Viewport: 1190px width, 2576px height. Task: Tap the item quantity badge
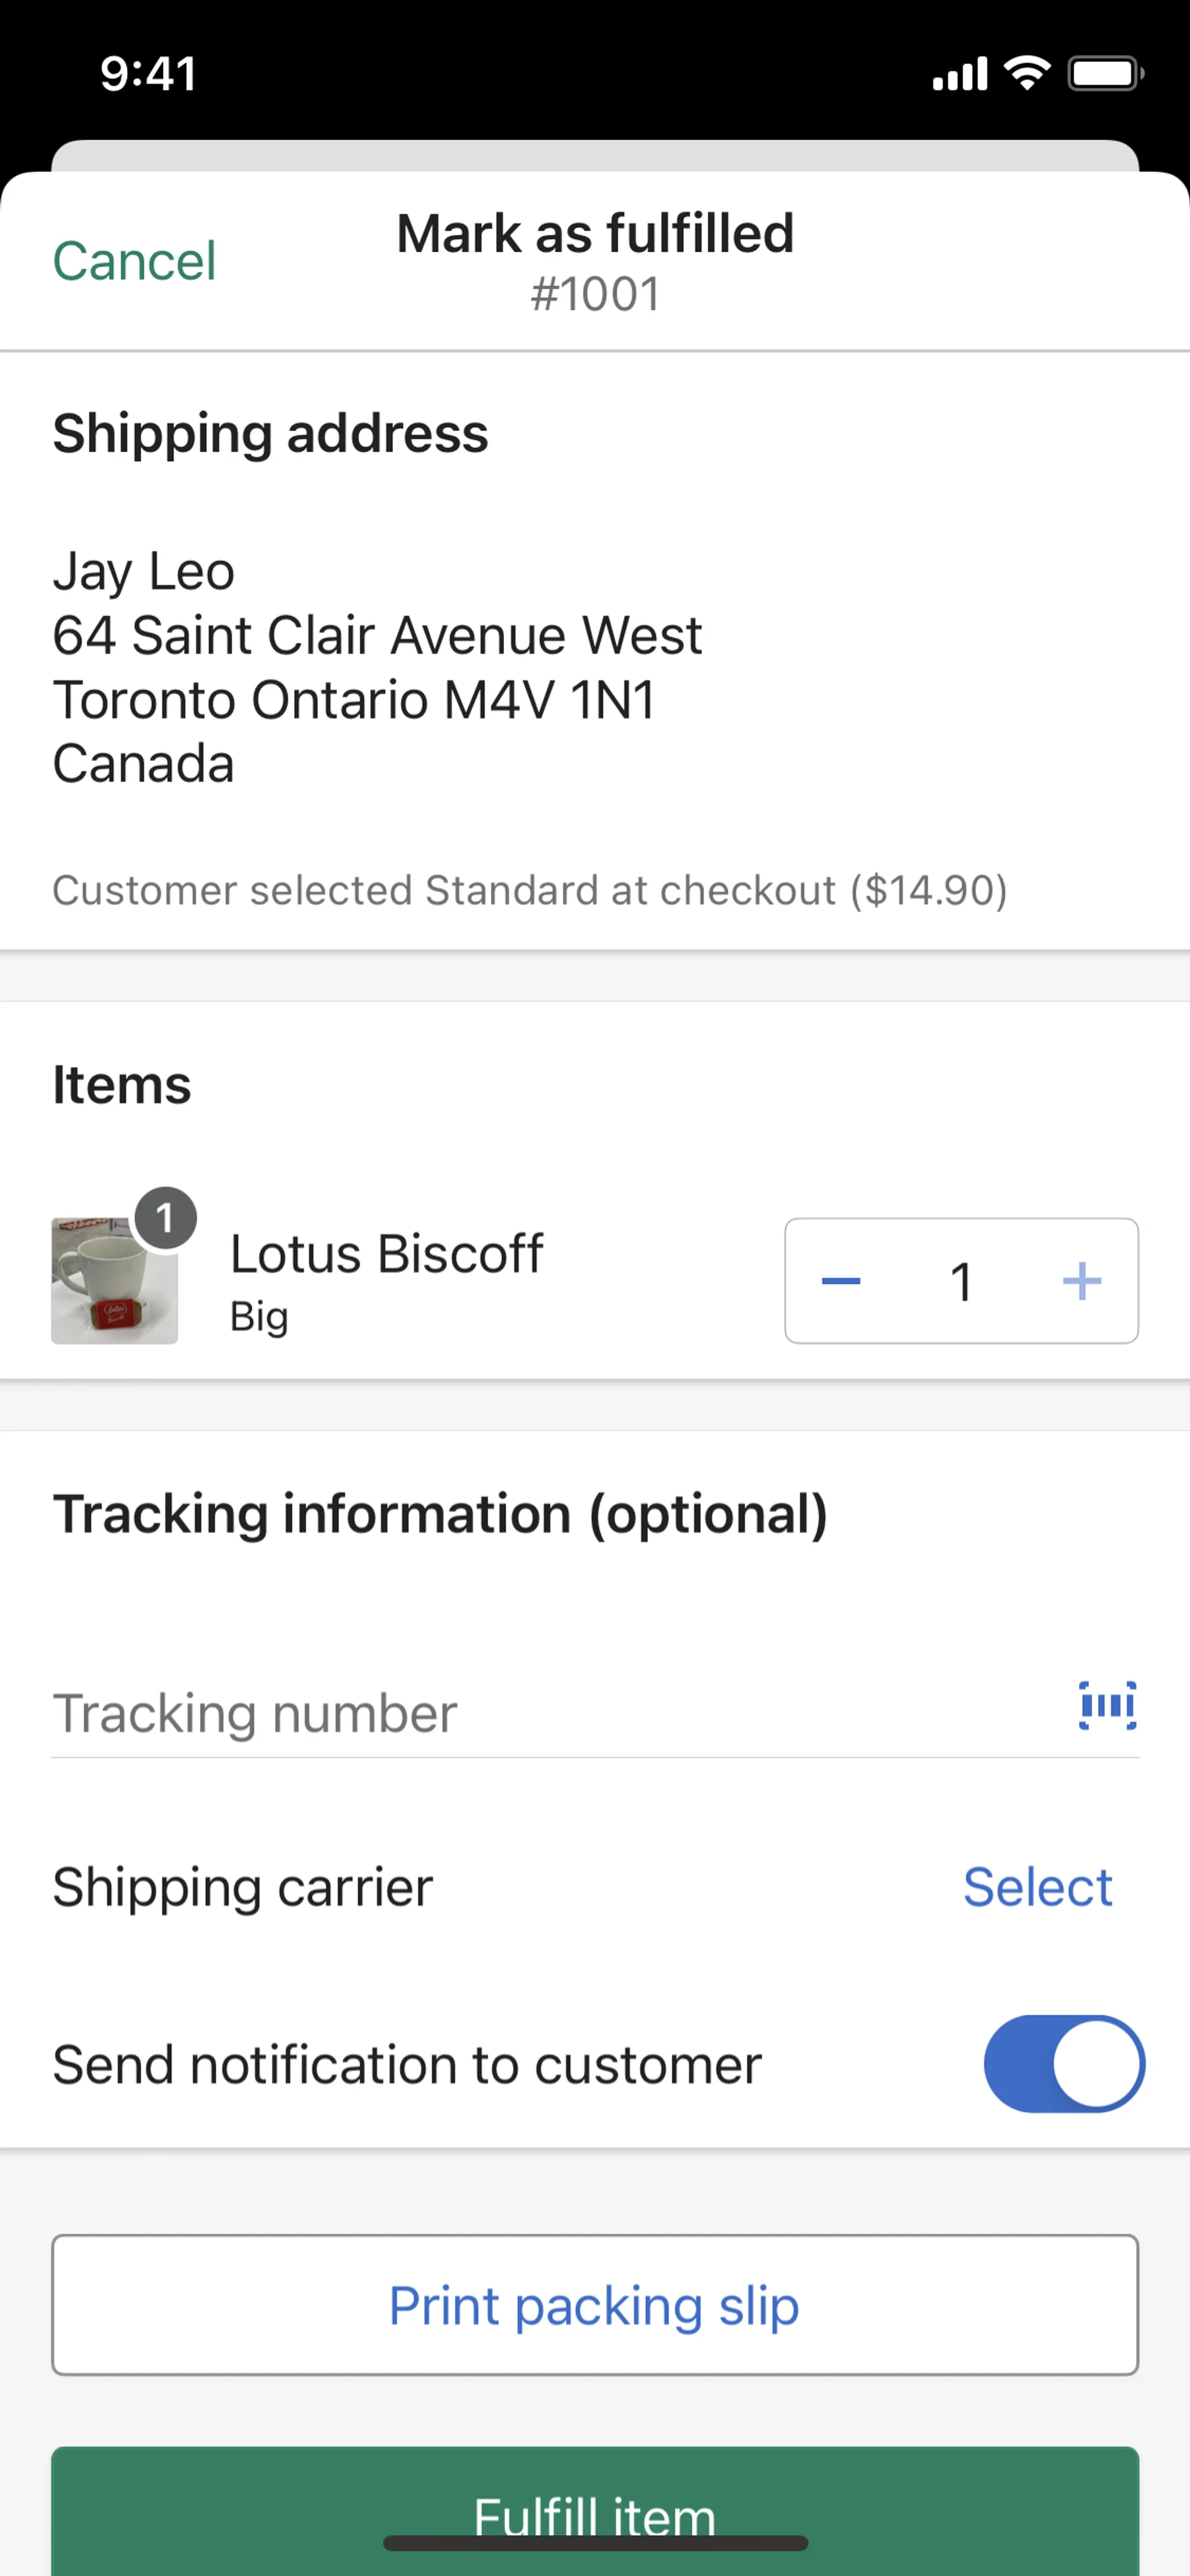click(x=165, y=1218)
